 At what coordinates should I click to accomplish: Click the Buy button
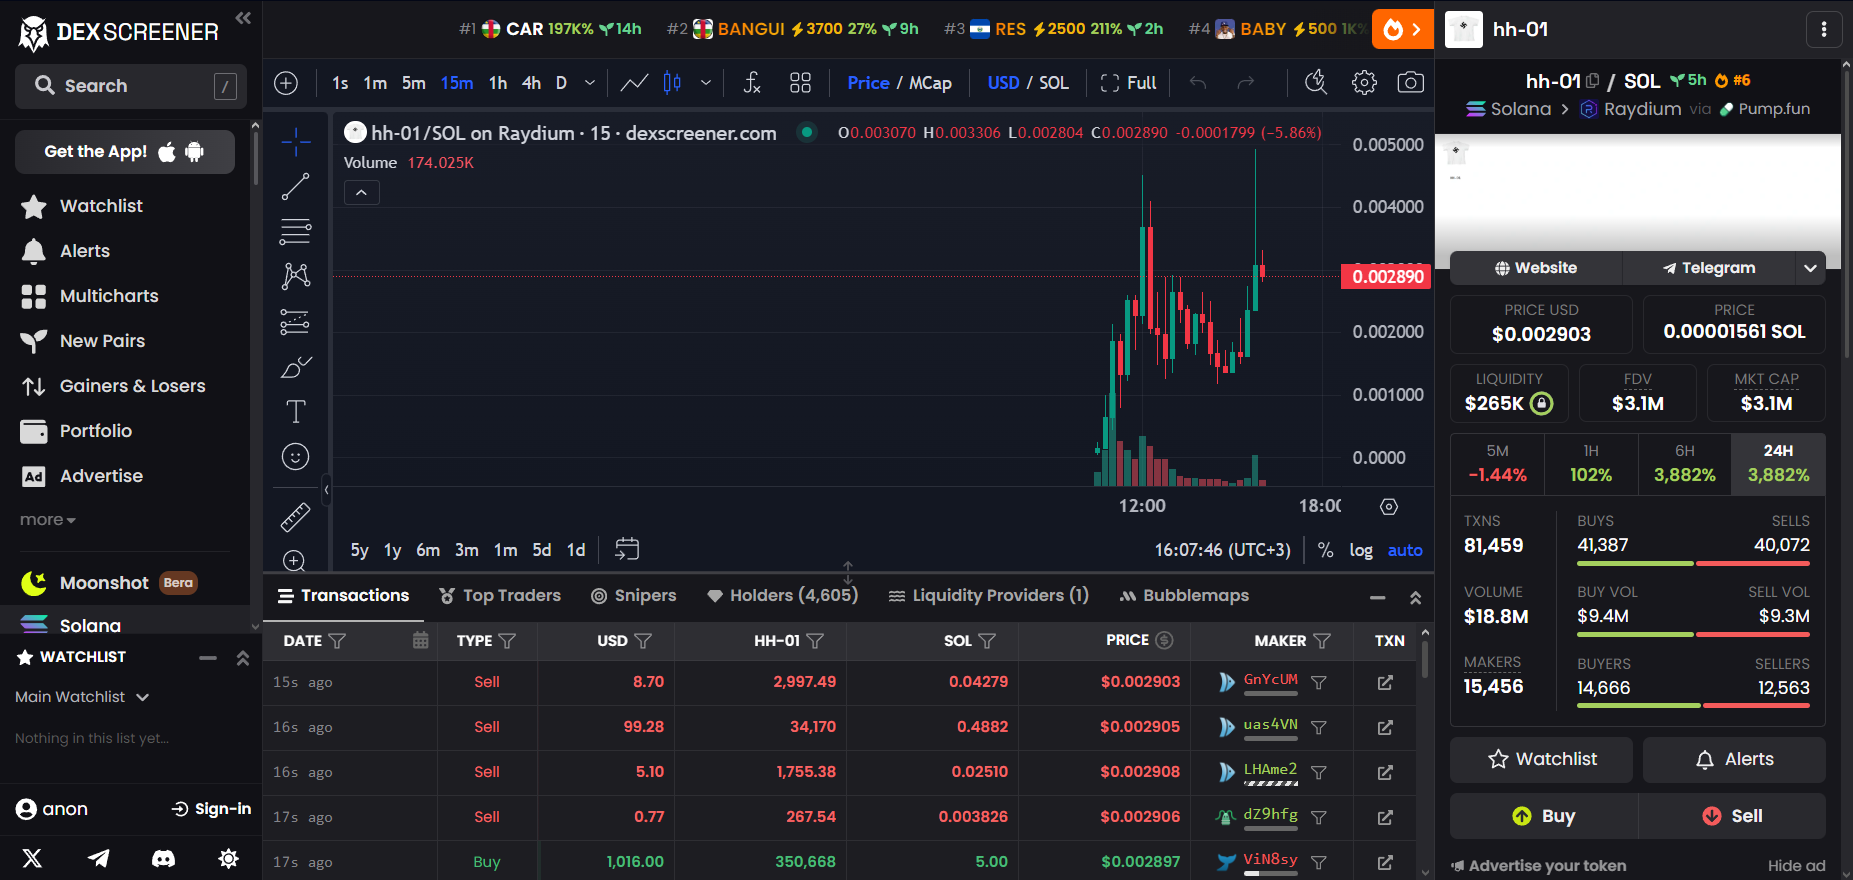click(1544, 816)
